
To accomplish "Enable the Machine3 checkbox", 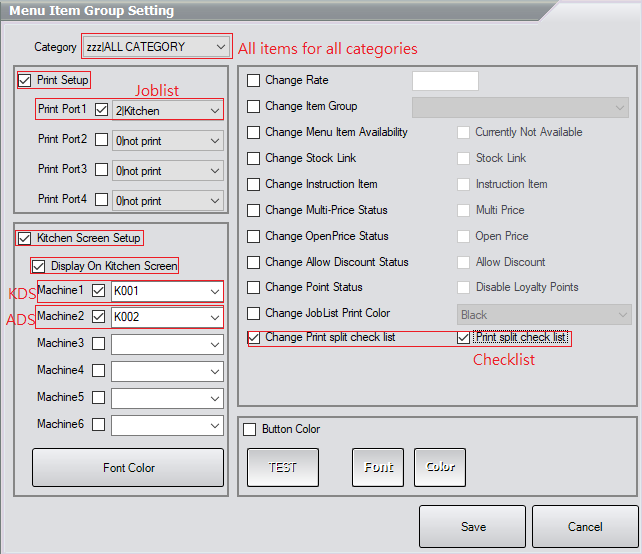I will (99, 344).
